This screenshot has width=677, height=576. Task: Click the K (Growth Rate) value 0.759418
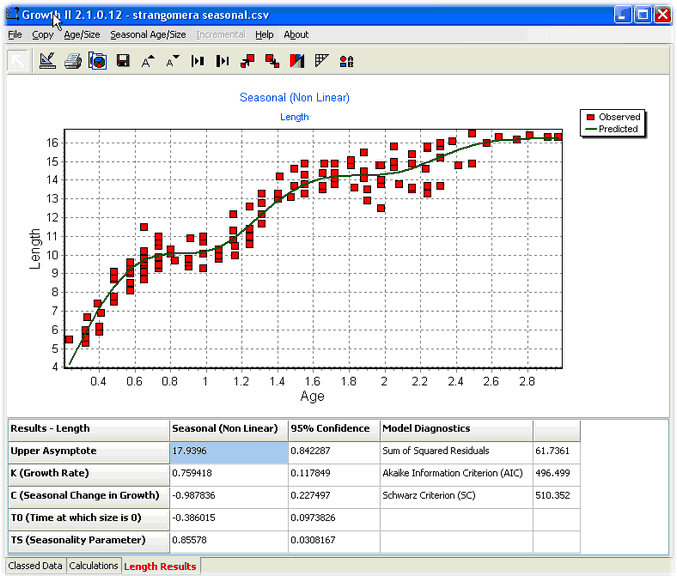229,473
